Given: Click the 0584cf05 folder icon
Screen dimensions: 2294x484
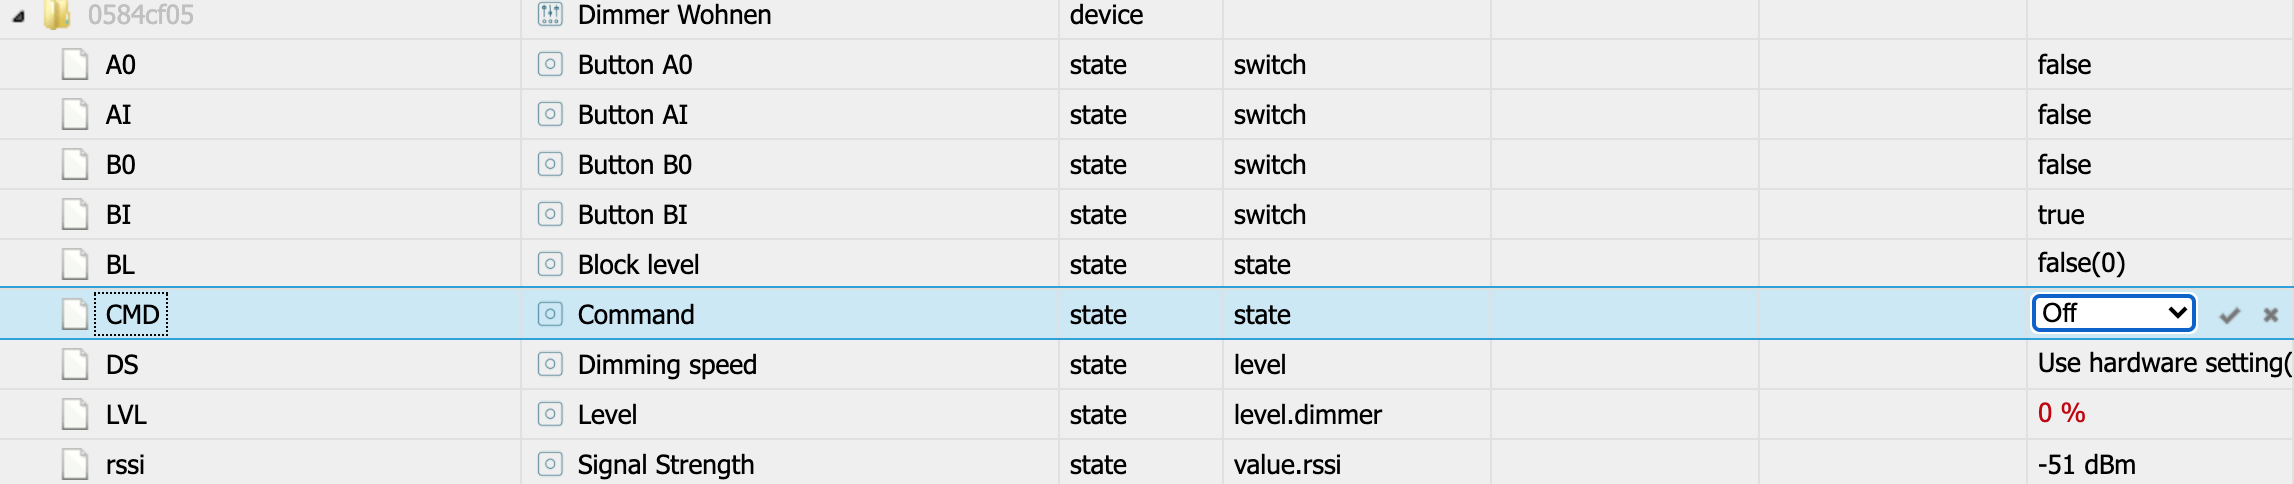Looking at the screenshot, I should [x=57, y=15].
